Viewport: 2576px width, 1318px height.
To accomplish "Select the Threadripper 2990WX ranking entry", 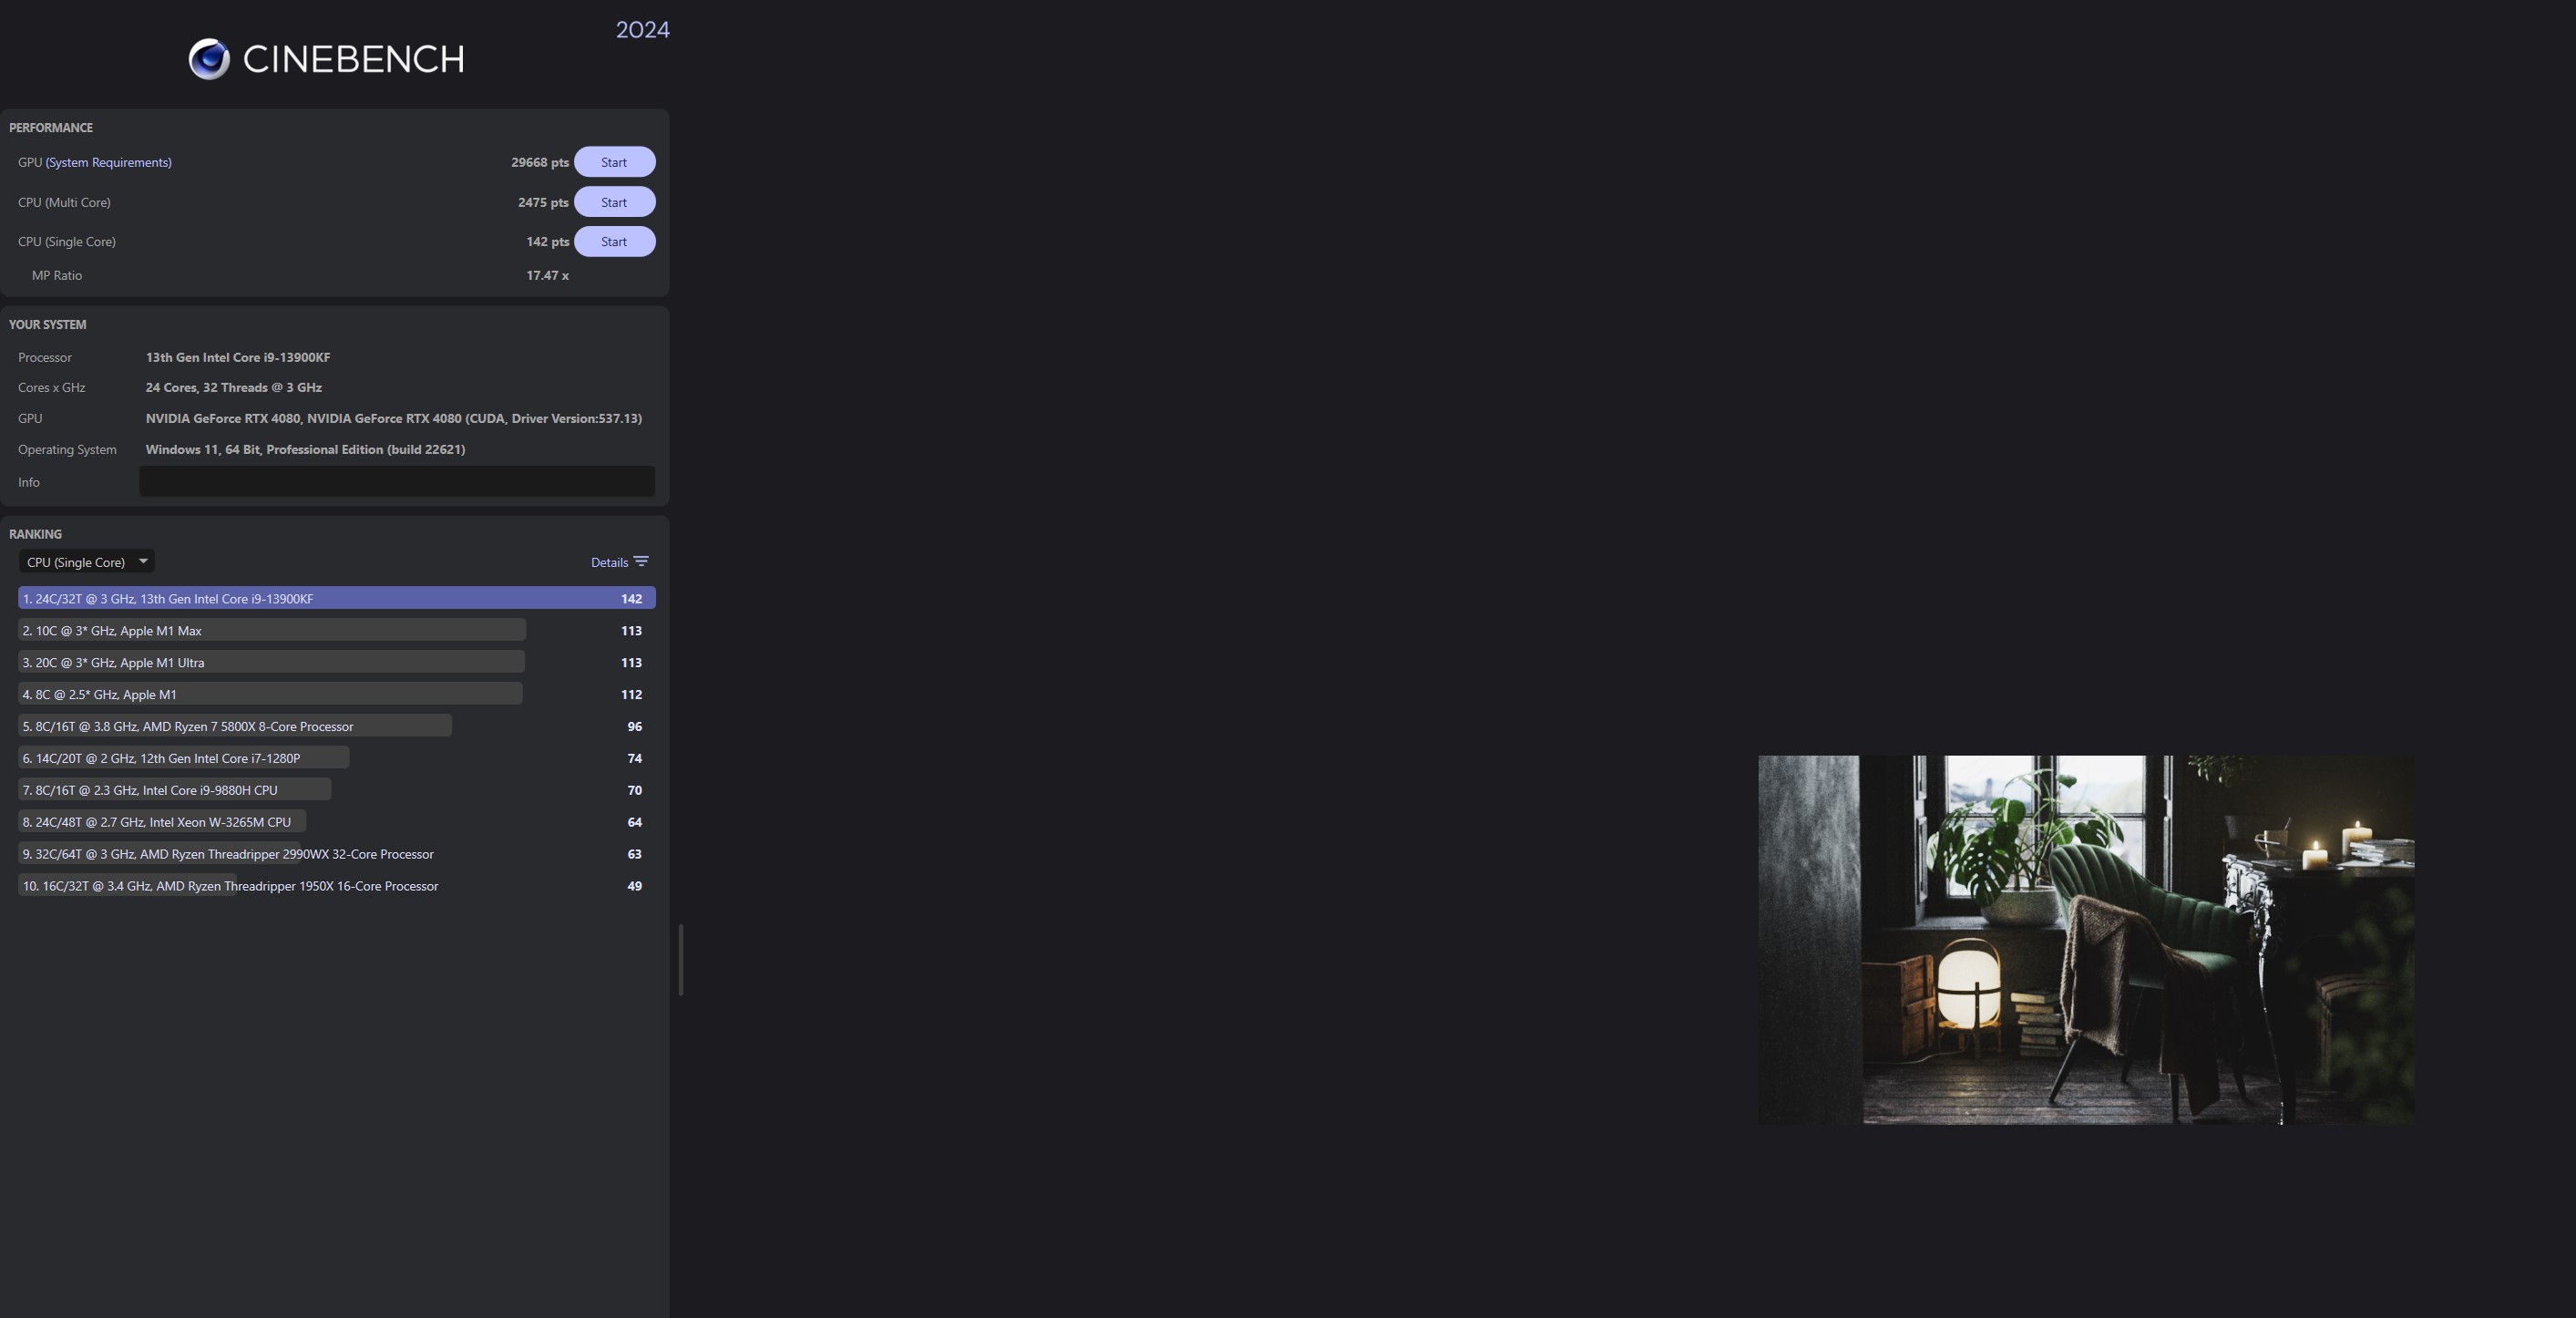I will 228,854.
